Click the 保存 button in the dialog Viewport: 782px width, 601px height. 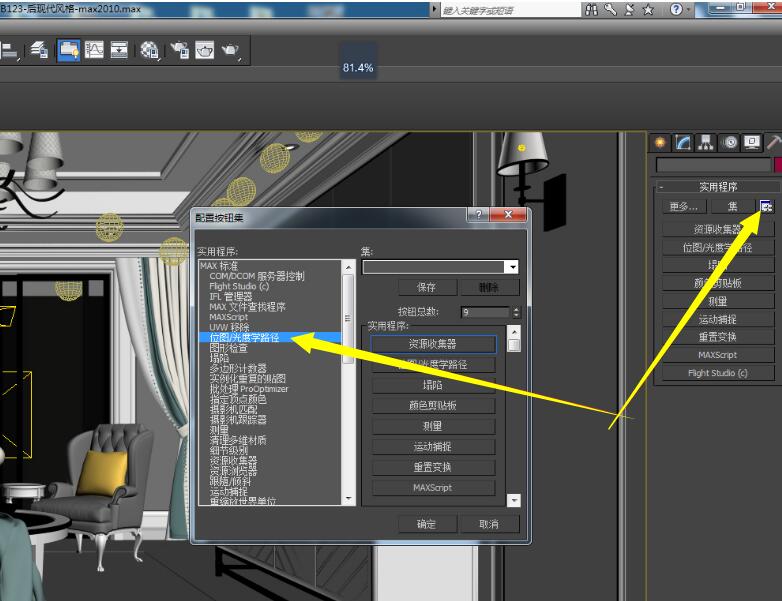tap(427, 287)
